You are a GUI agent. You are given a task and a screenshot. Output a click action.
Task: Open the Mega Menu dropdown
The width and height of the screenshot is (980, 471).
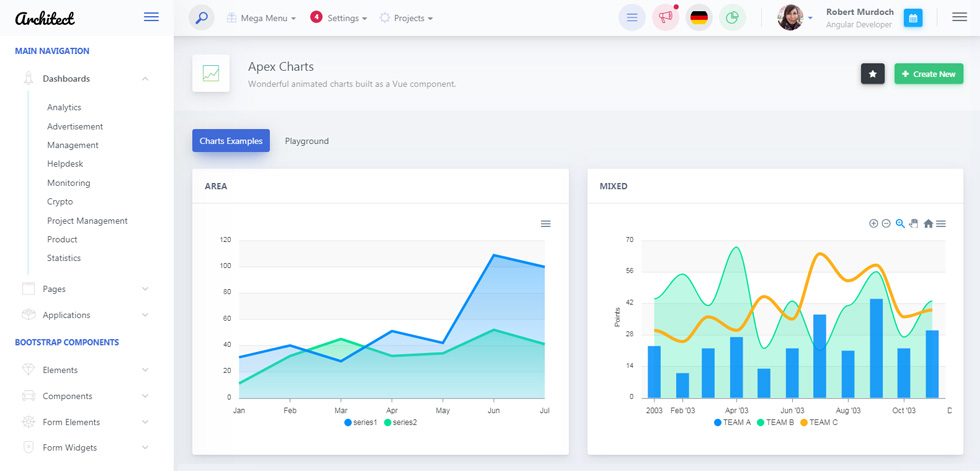click(261, 18)
